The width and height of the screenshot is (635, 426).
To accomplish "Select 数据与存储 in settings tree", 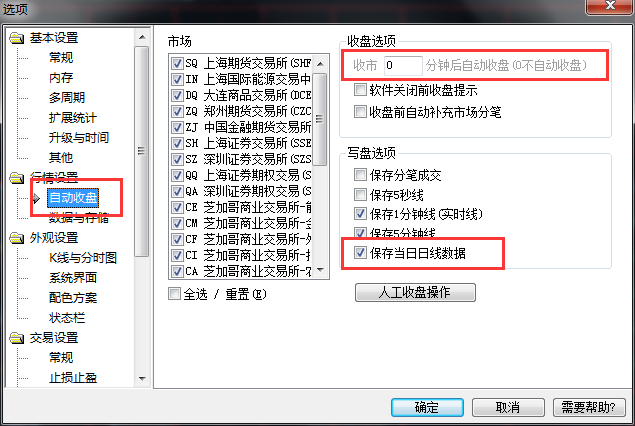I will click(x=79, y=218).
